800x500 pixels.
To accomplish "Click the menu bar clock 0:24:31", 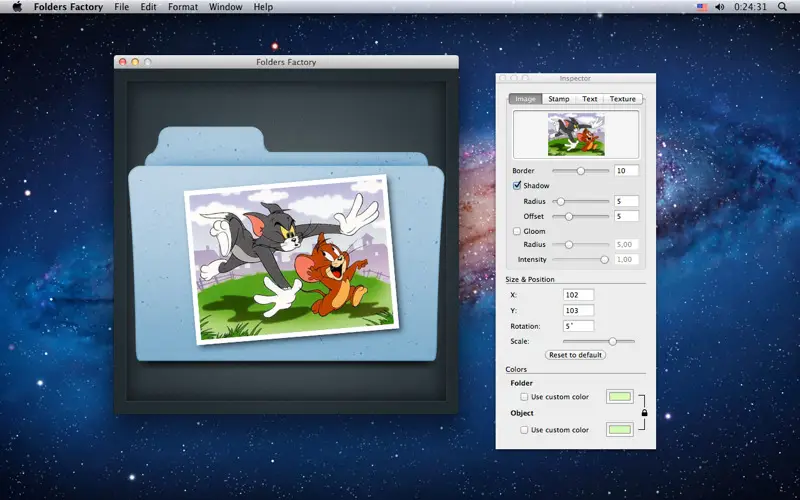I will [750, 7].
